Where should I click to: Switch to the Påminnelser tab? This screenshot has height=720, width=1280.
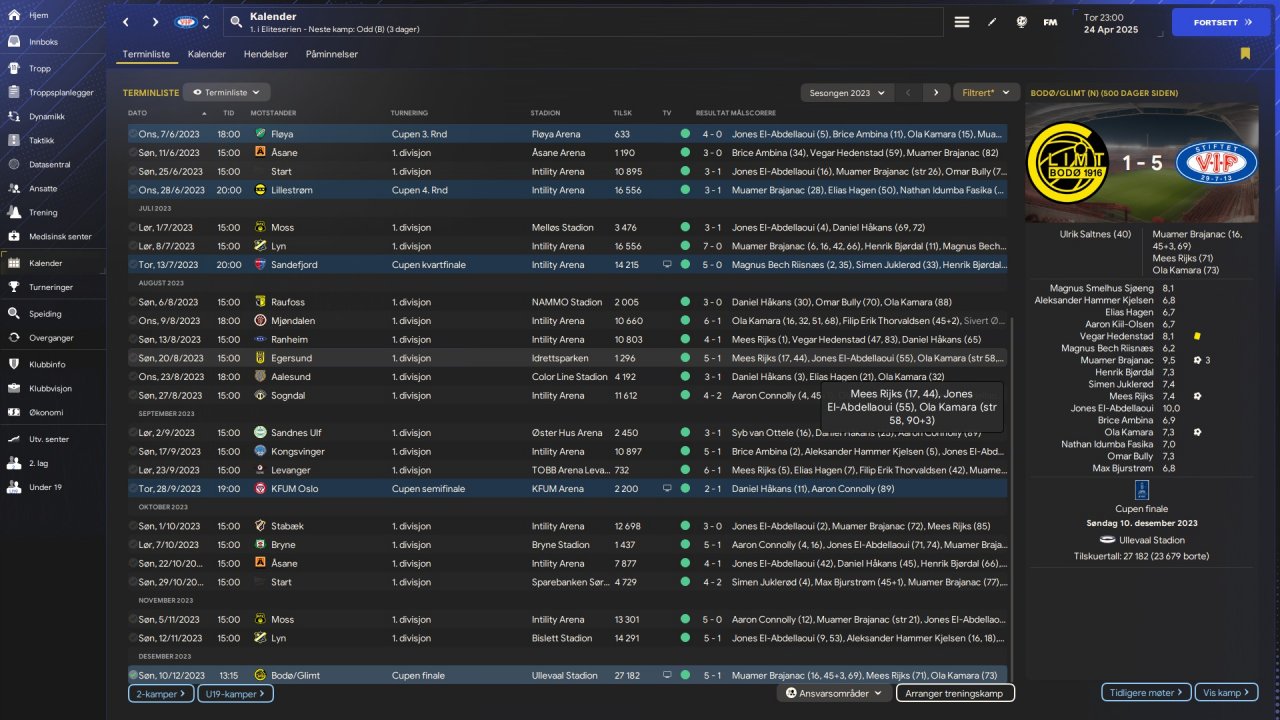tap(332, 54)
